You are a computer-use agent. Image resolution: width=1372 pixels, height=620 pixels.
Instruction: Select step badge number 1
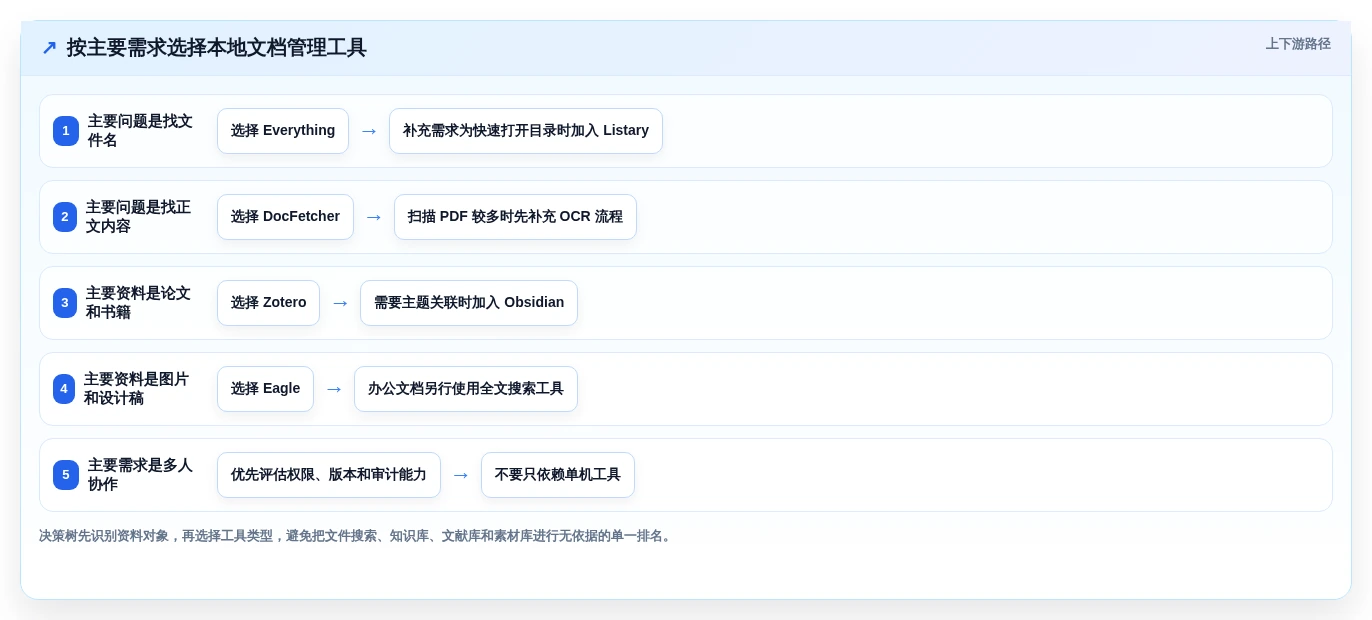[66, 131]
